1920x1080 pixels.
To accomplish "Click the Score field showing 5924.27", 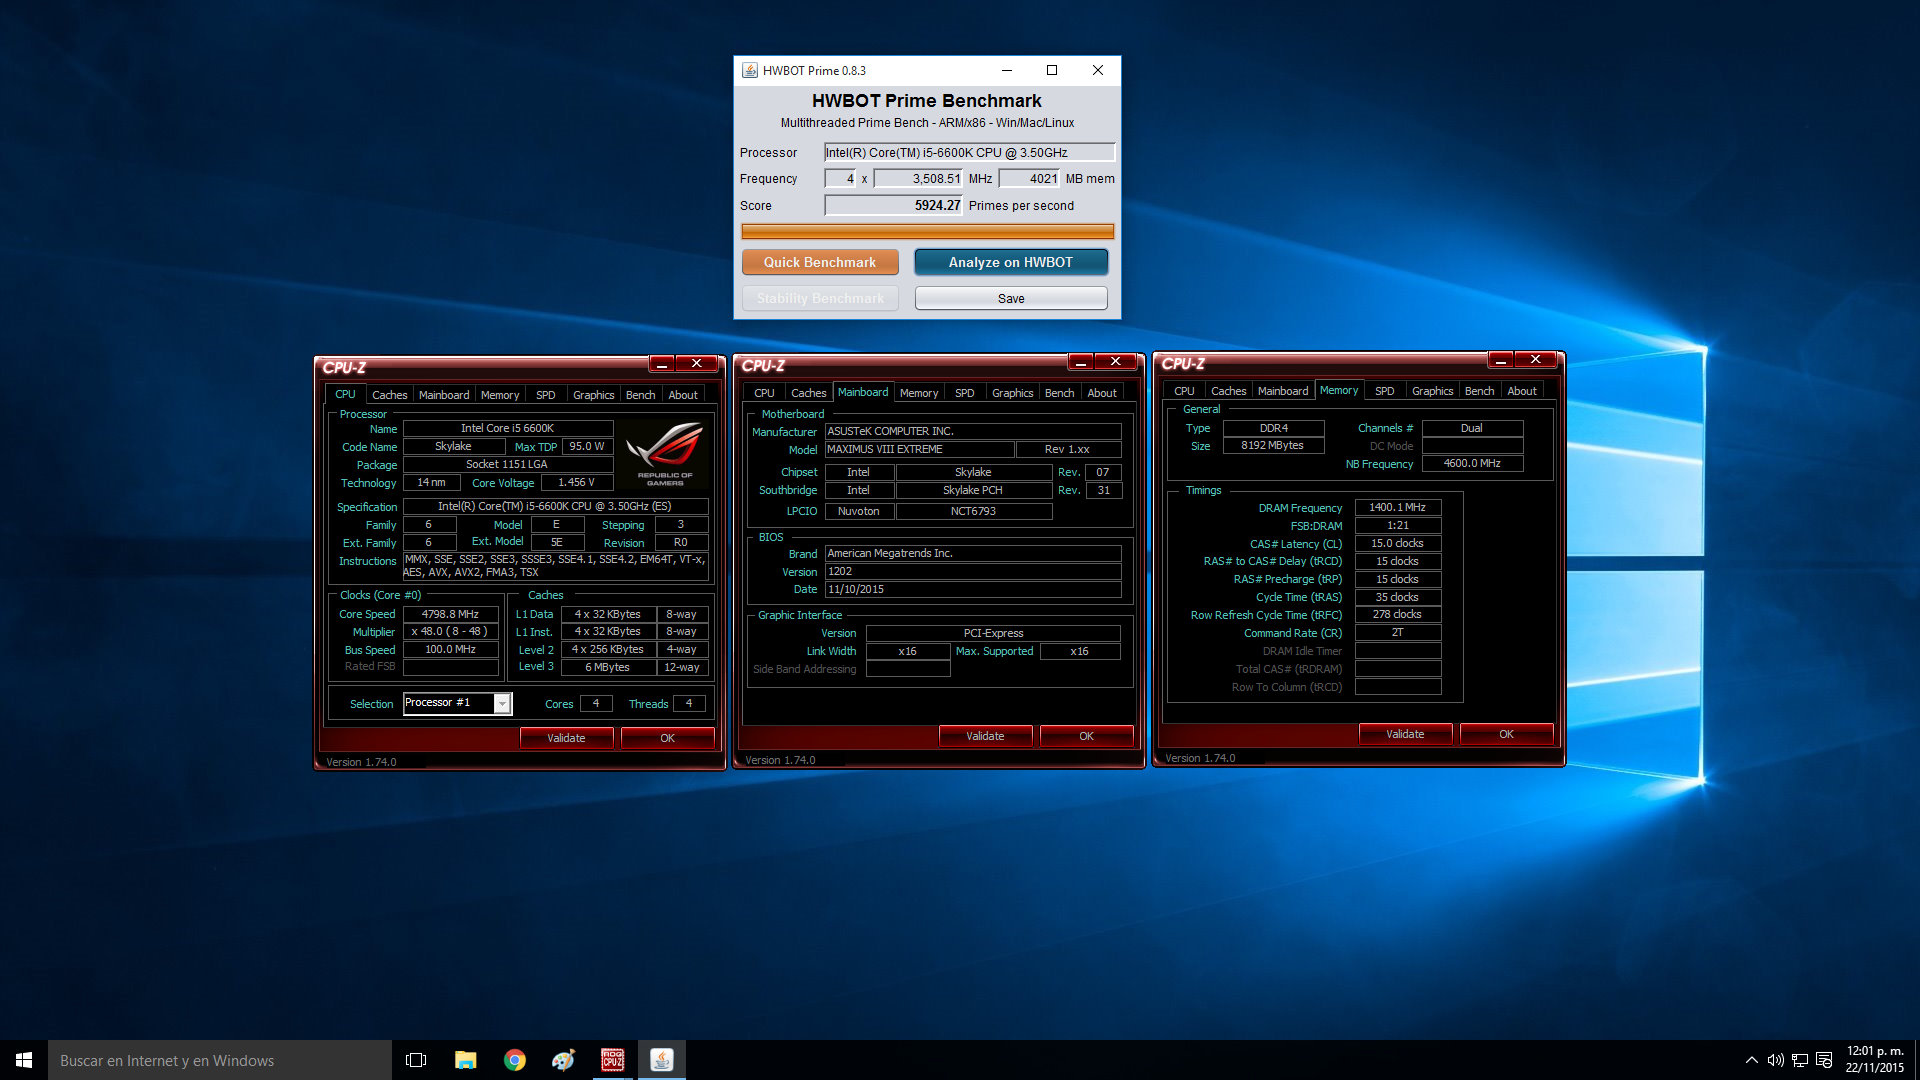I will coord(893,205).
